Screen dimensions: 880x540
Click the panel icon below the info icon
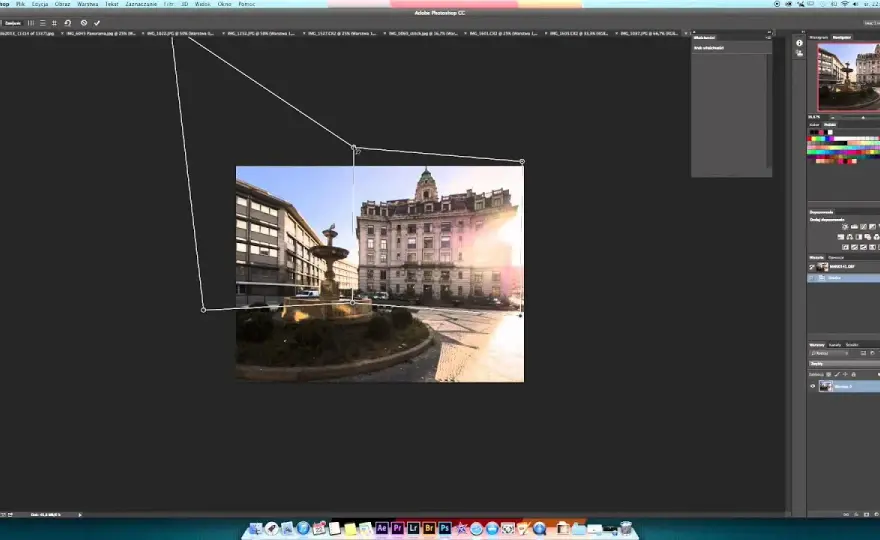coord(799,53)
